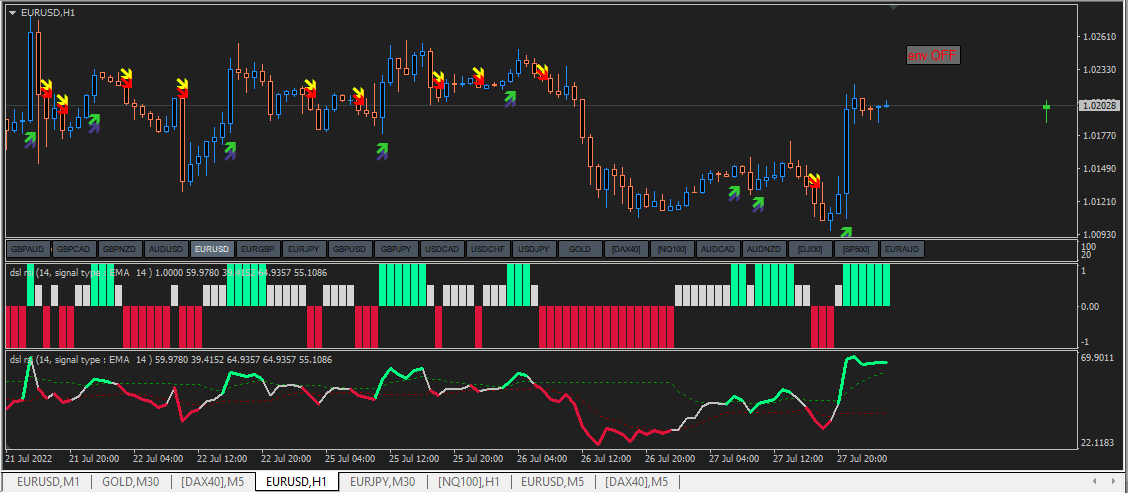This screenshot has width=1128, height=493.
Task: Click the current price label 1.02028
Action: tap(1099, 106)
